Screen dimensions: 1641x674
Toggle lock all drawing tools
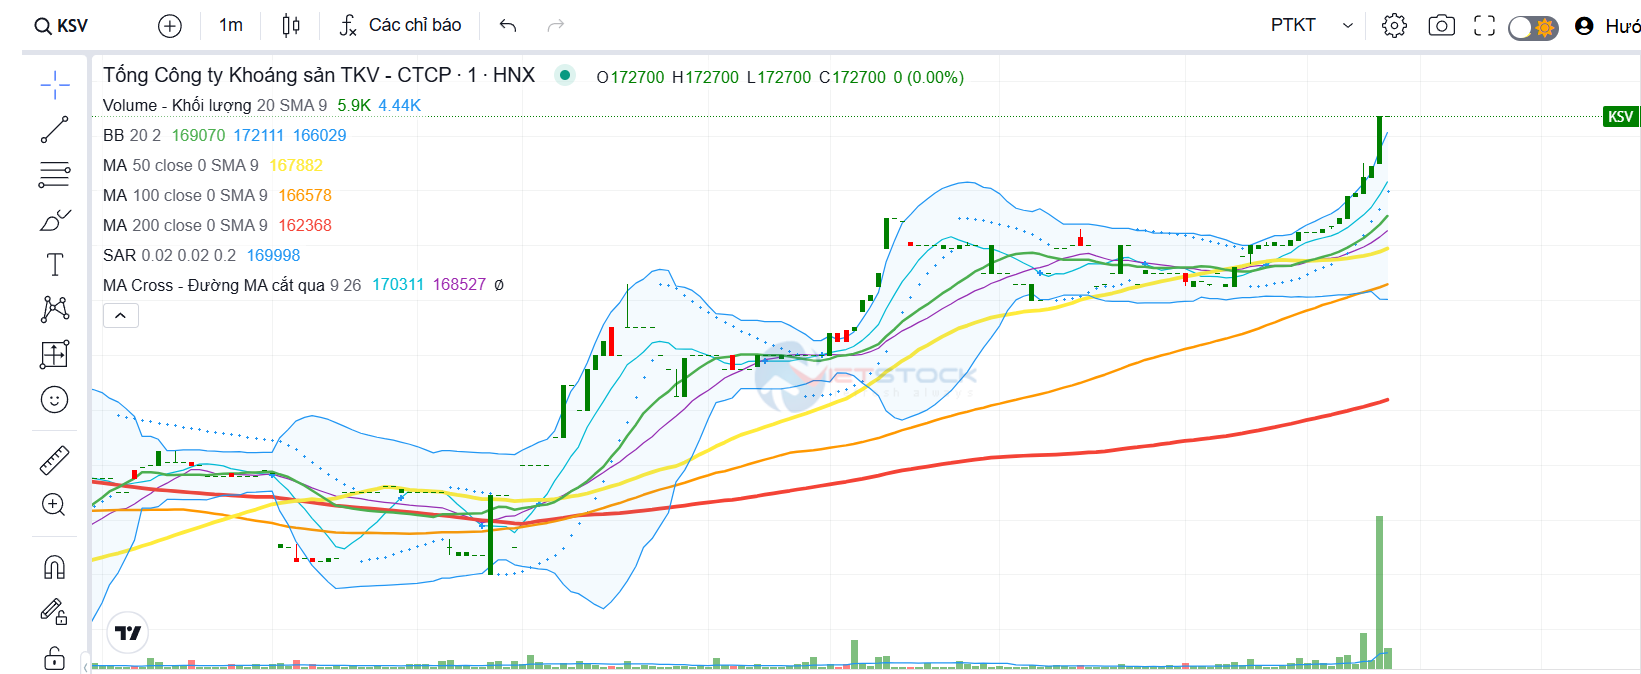[x=55, y=657]
